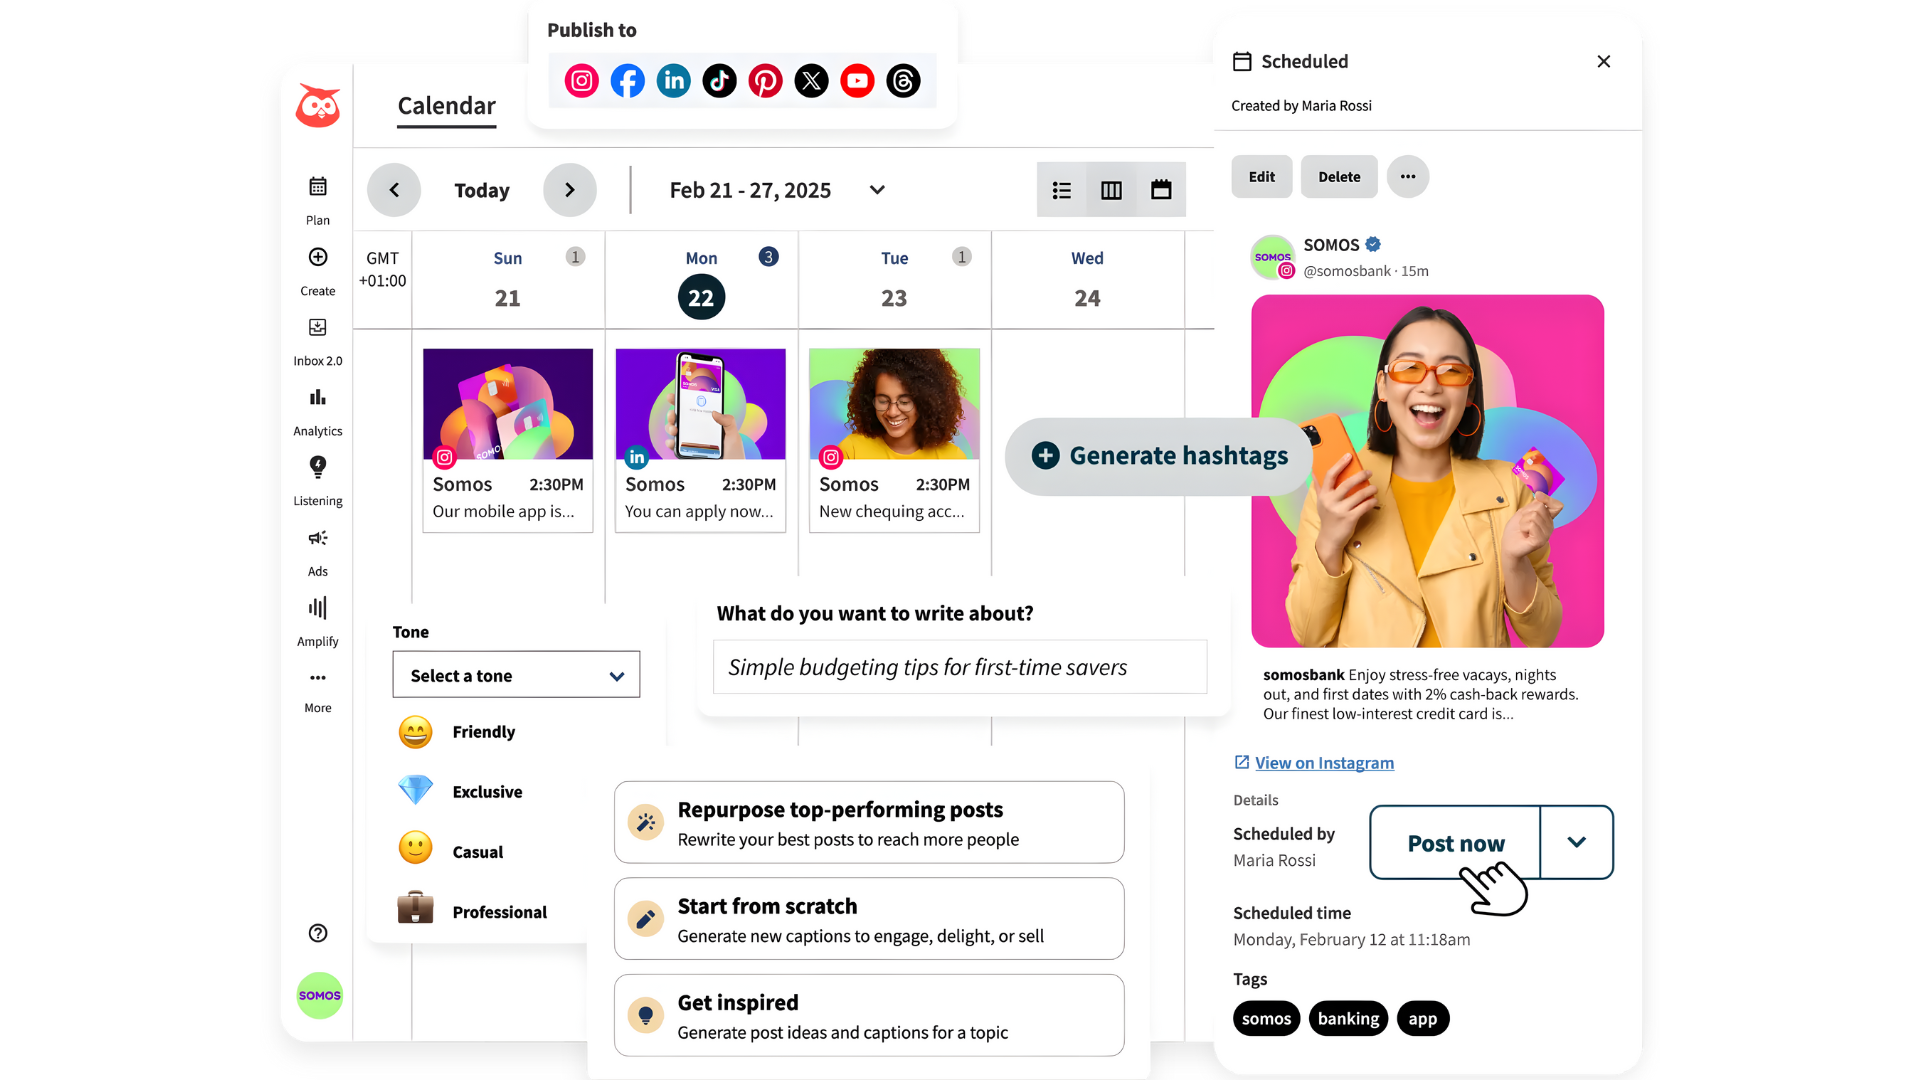Click the Generate hashtags button

coord(1160,456)
